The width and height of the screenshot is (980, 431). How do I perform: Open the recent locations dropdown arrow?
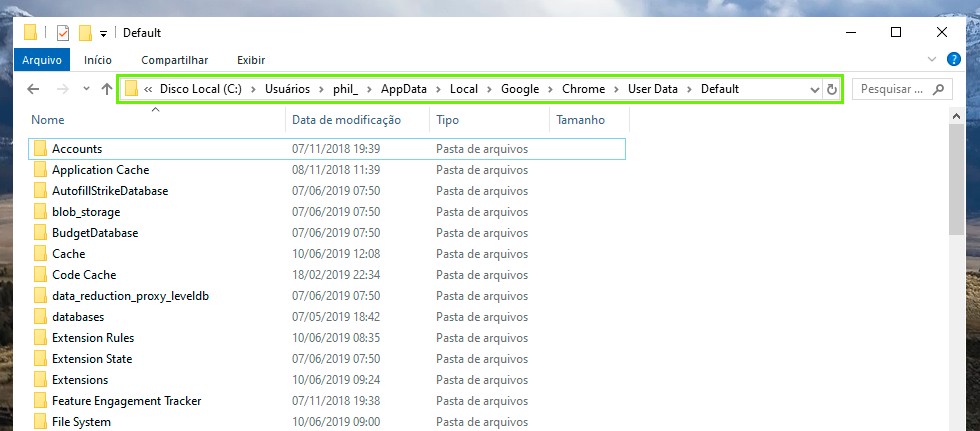86,89
